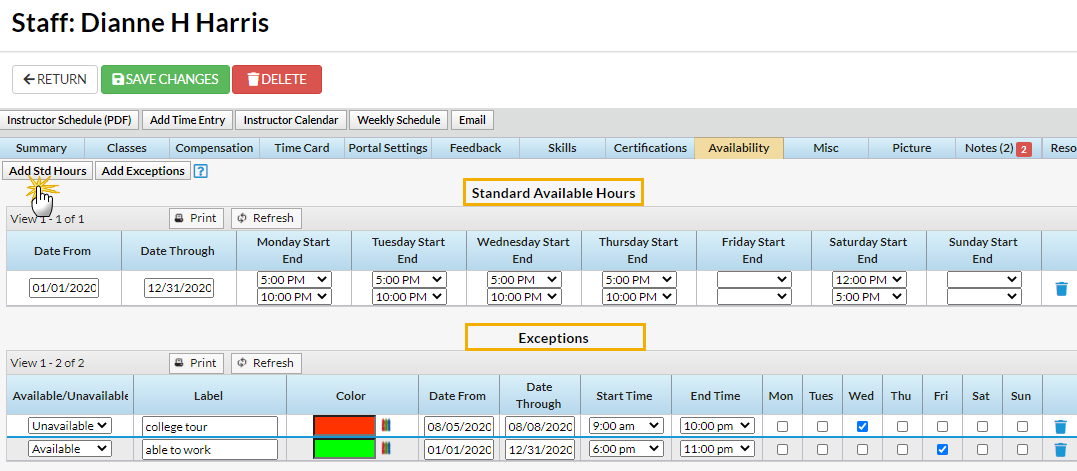1077x471 pixels.
Task: Check Mon for college tour exception
Action: (782, 426)
